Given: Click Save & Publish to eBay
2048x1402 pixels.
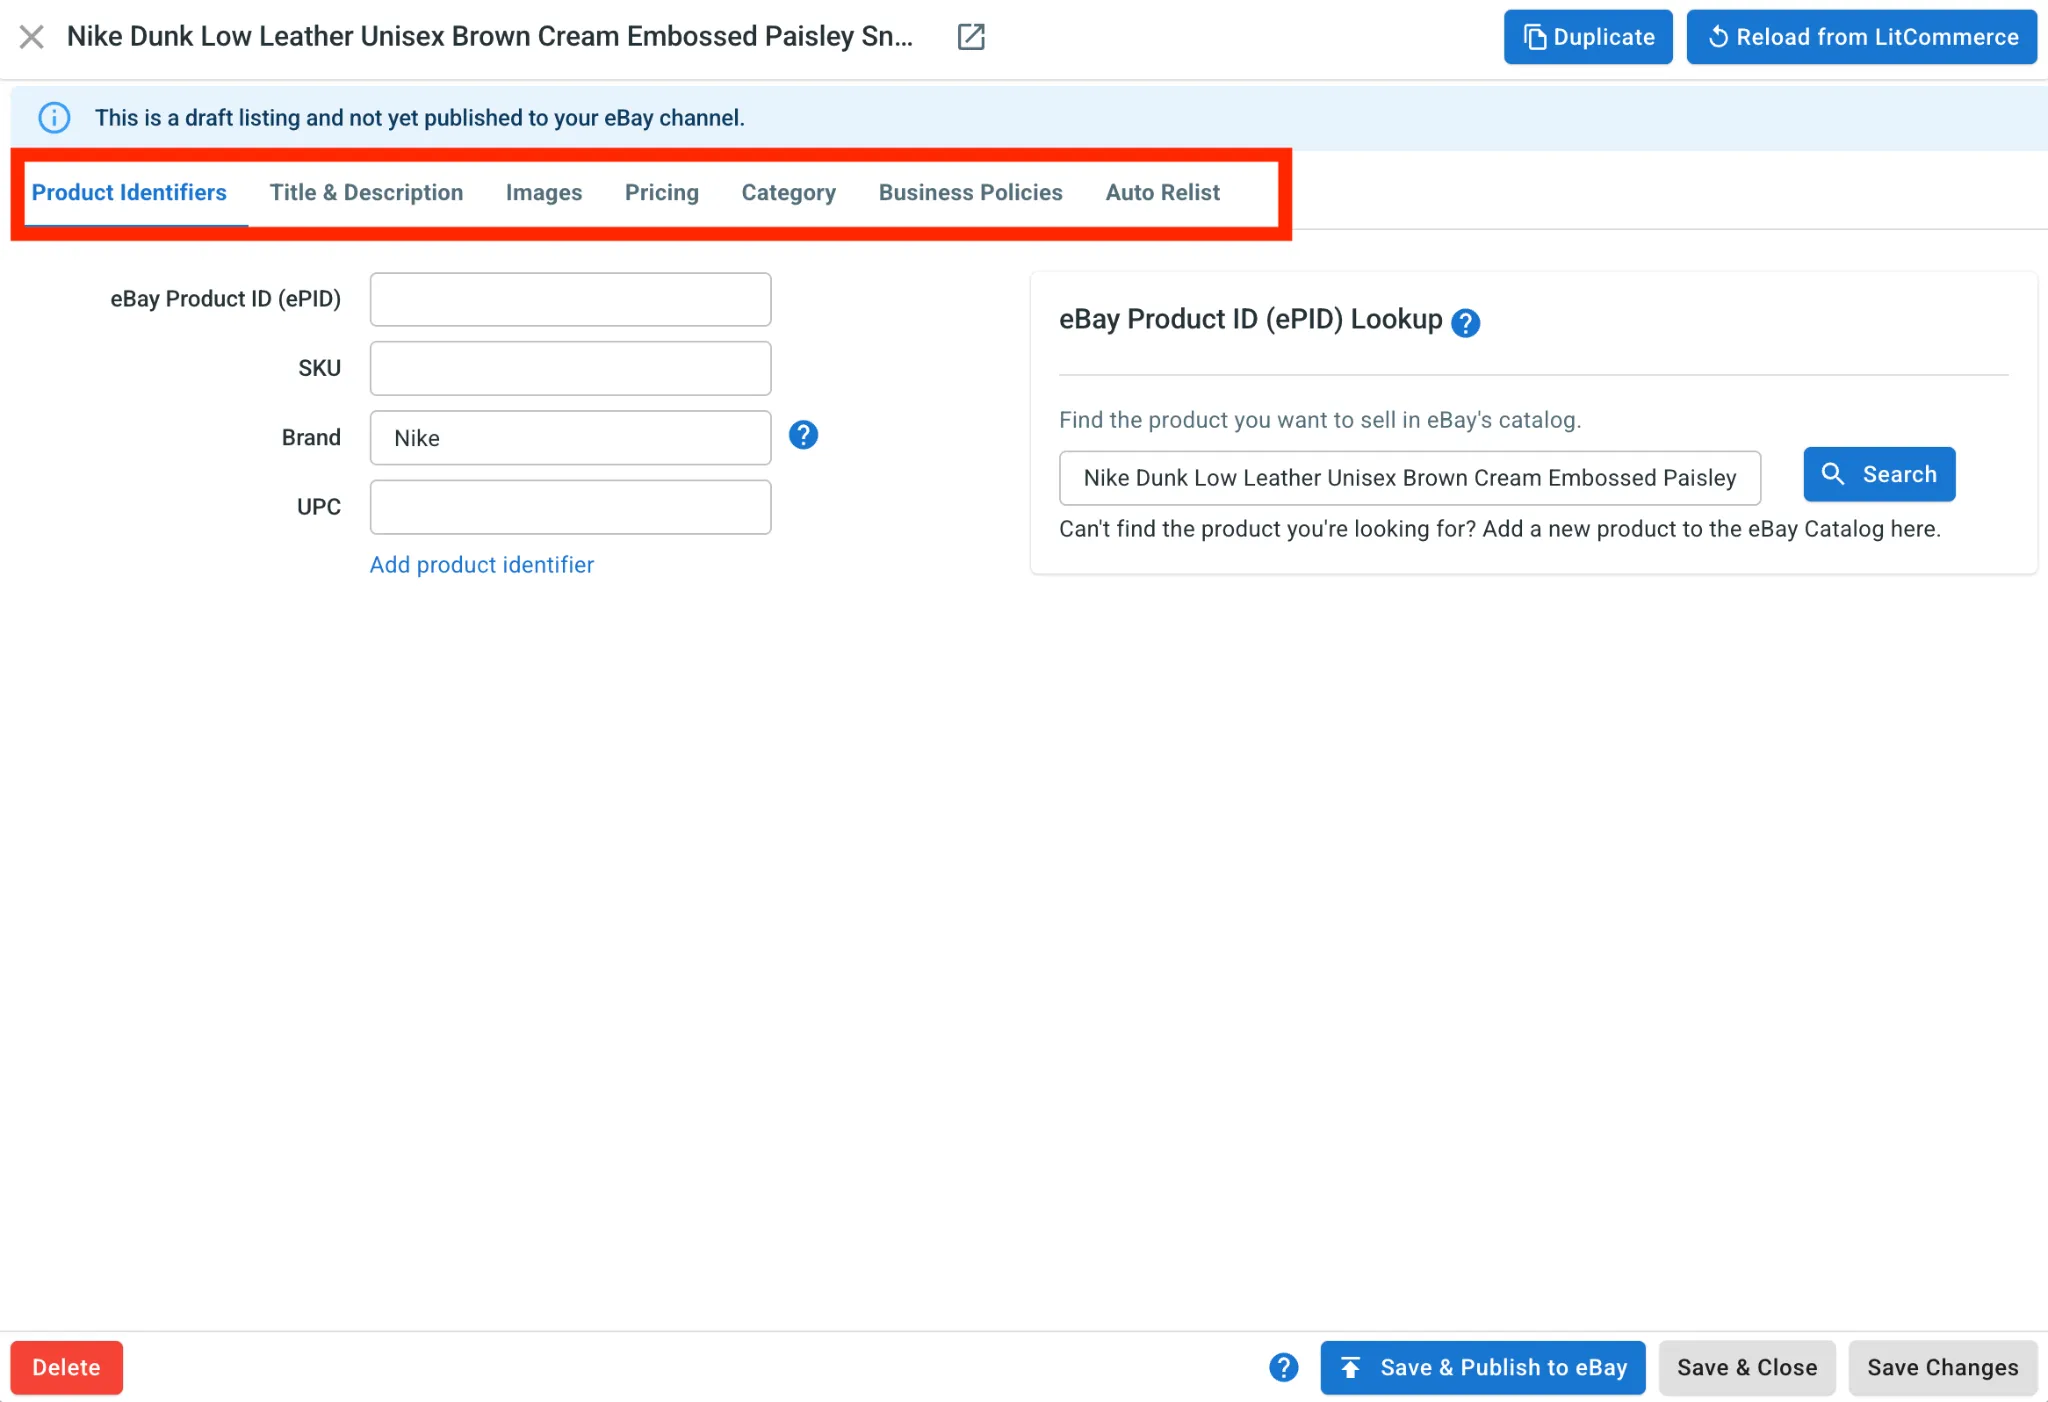Looking at the screenshot, I should pos(1483,1367).
